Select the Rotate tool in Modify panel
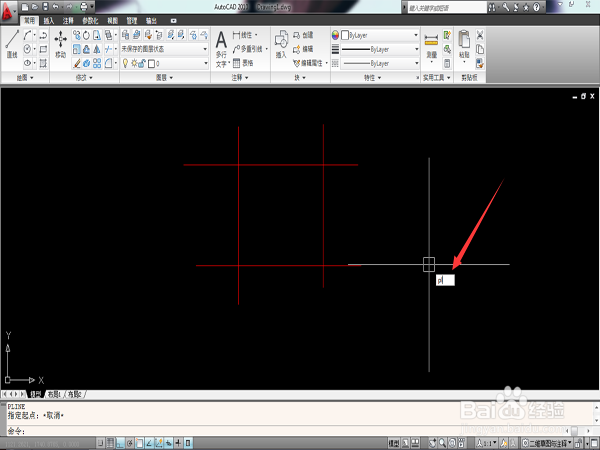 pyautogui.click(x=86, y=35)
